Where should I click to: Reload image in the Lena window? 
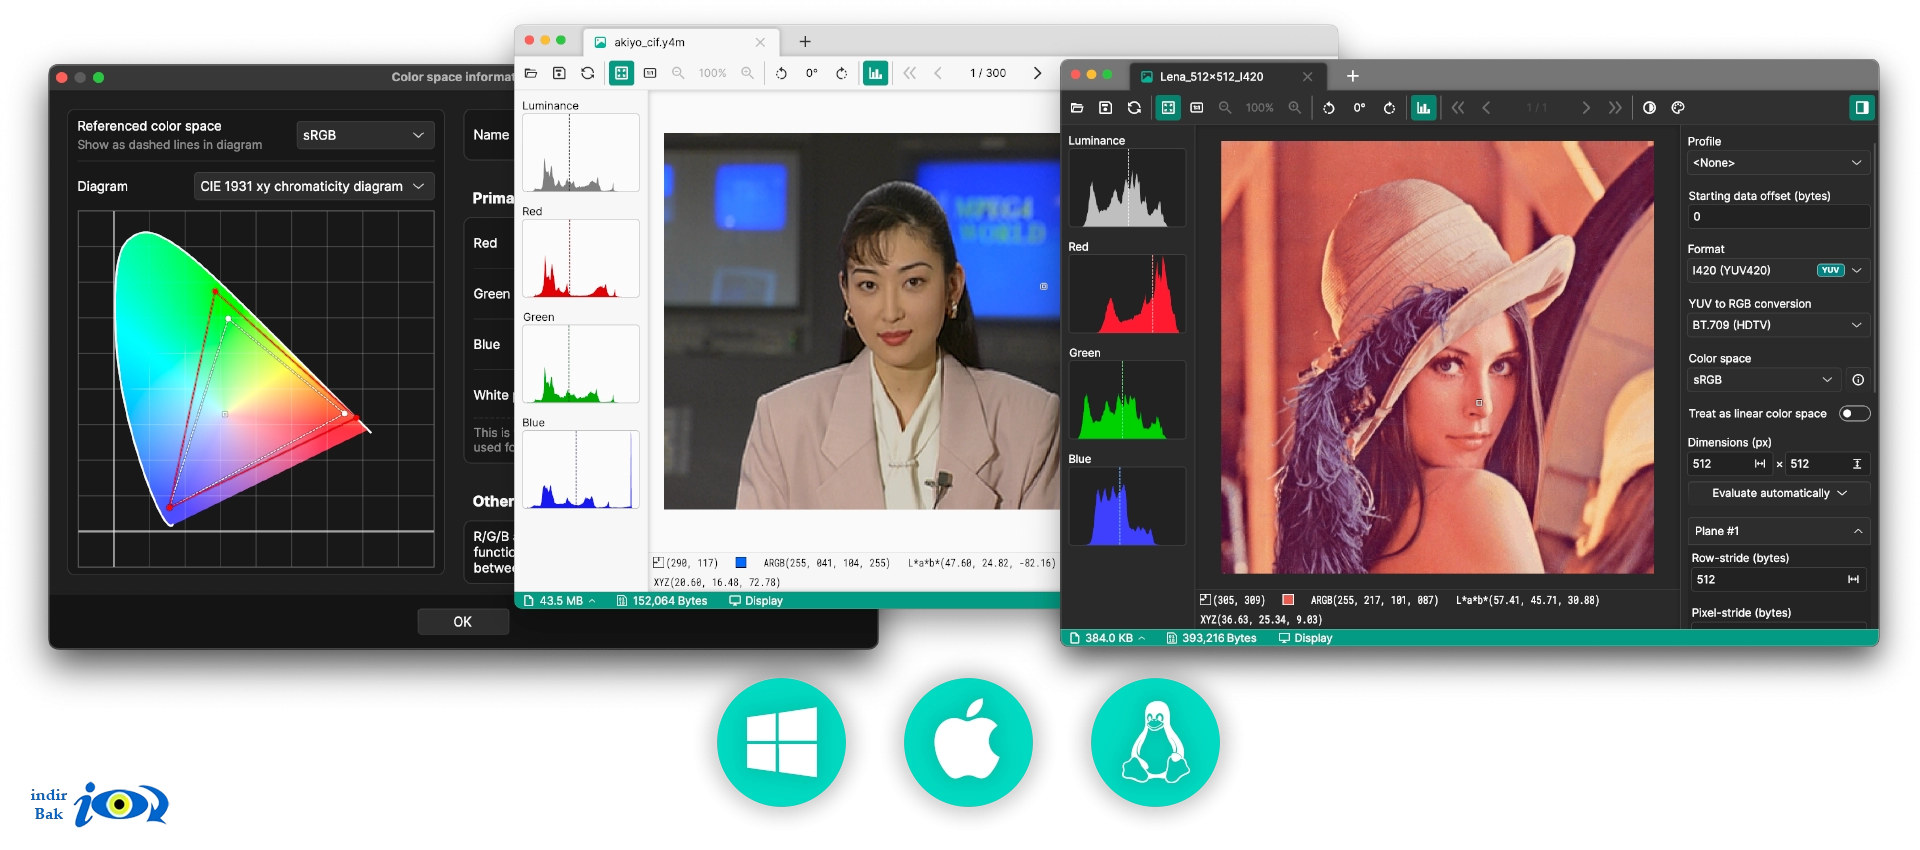coord(1134,108)
